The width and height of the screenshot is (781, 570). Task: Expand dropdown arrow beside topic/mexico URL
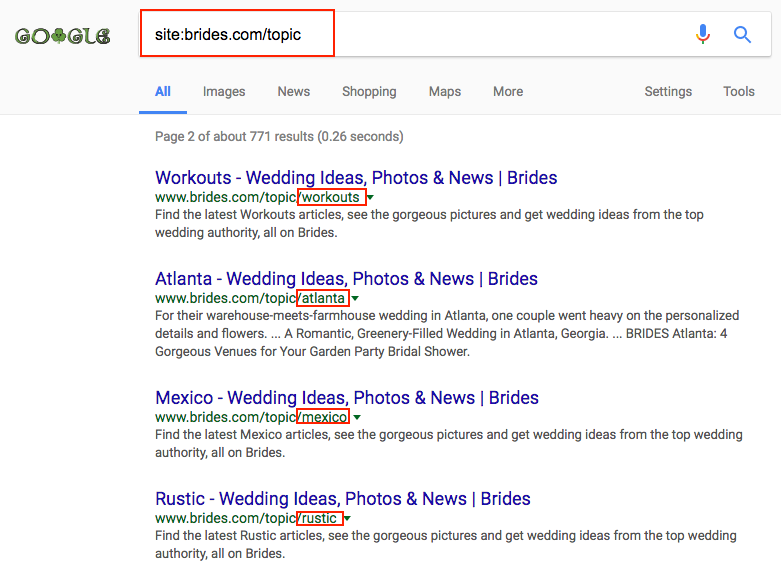[x=357, y=418]
